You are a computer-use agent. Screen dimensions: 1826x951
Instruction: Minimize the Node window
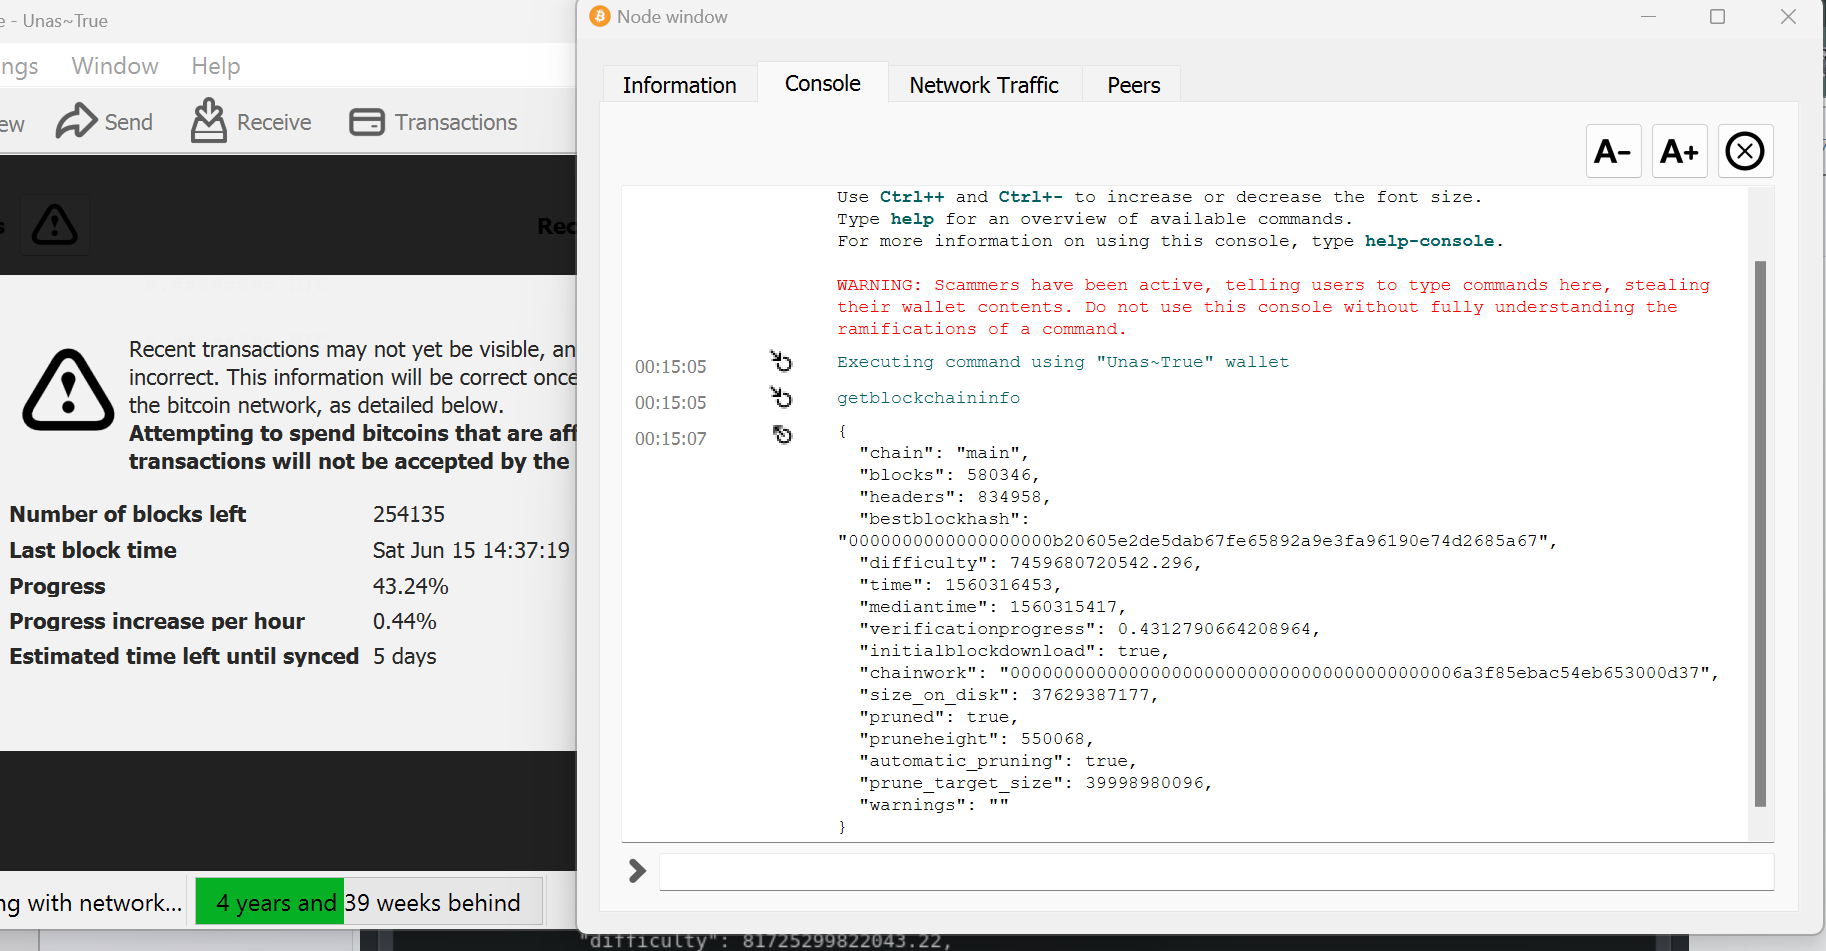[1649, 17]
